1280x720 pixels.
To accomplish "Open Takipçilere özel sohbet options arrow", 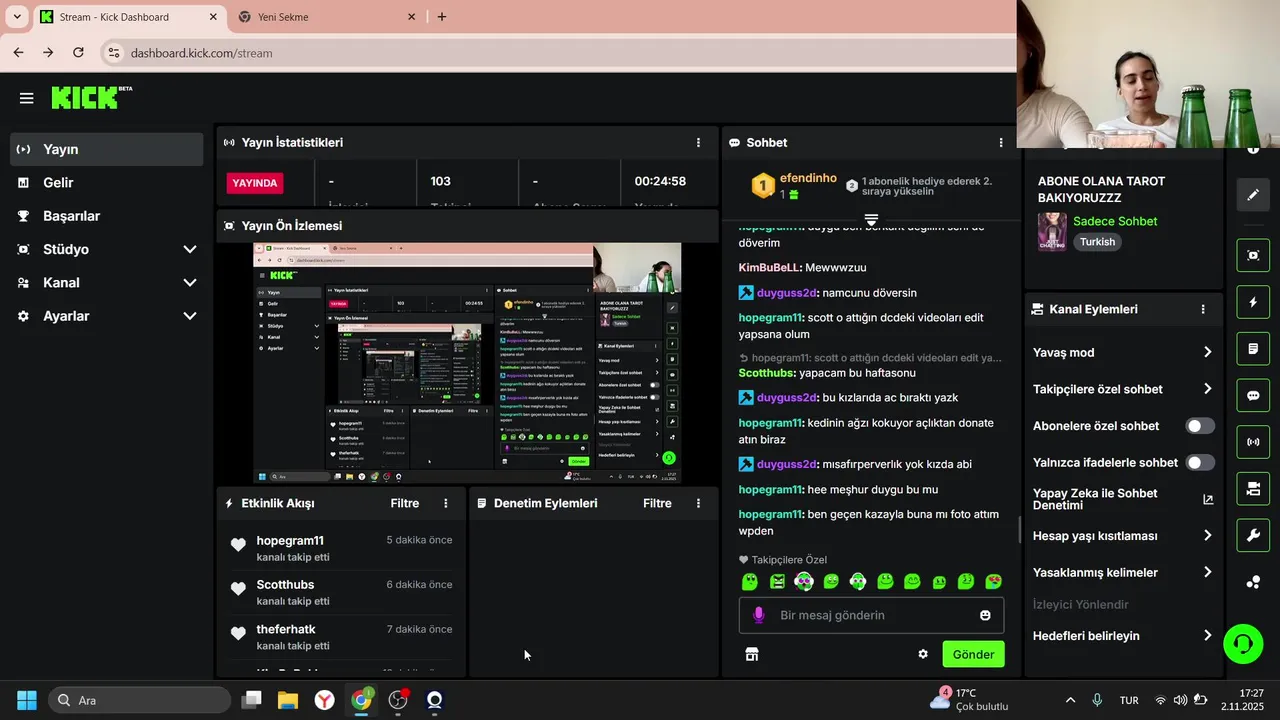I will (x=1208, y=389).
